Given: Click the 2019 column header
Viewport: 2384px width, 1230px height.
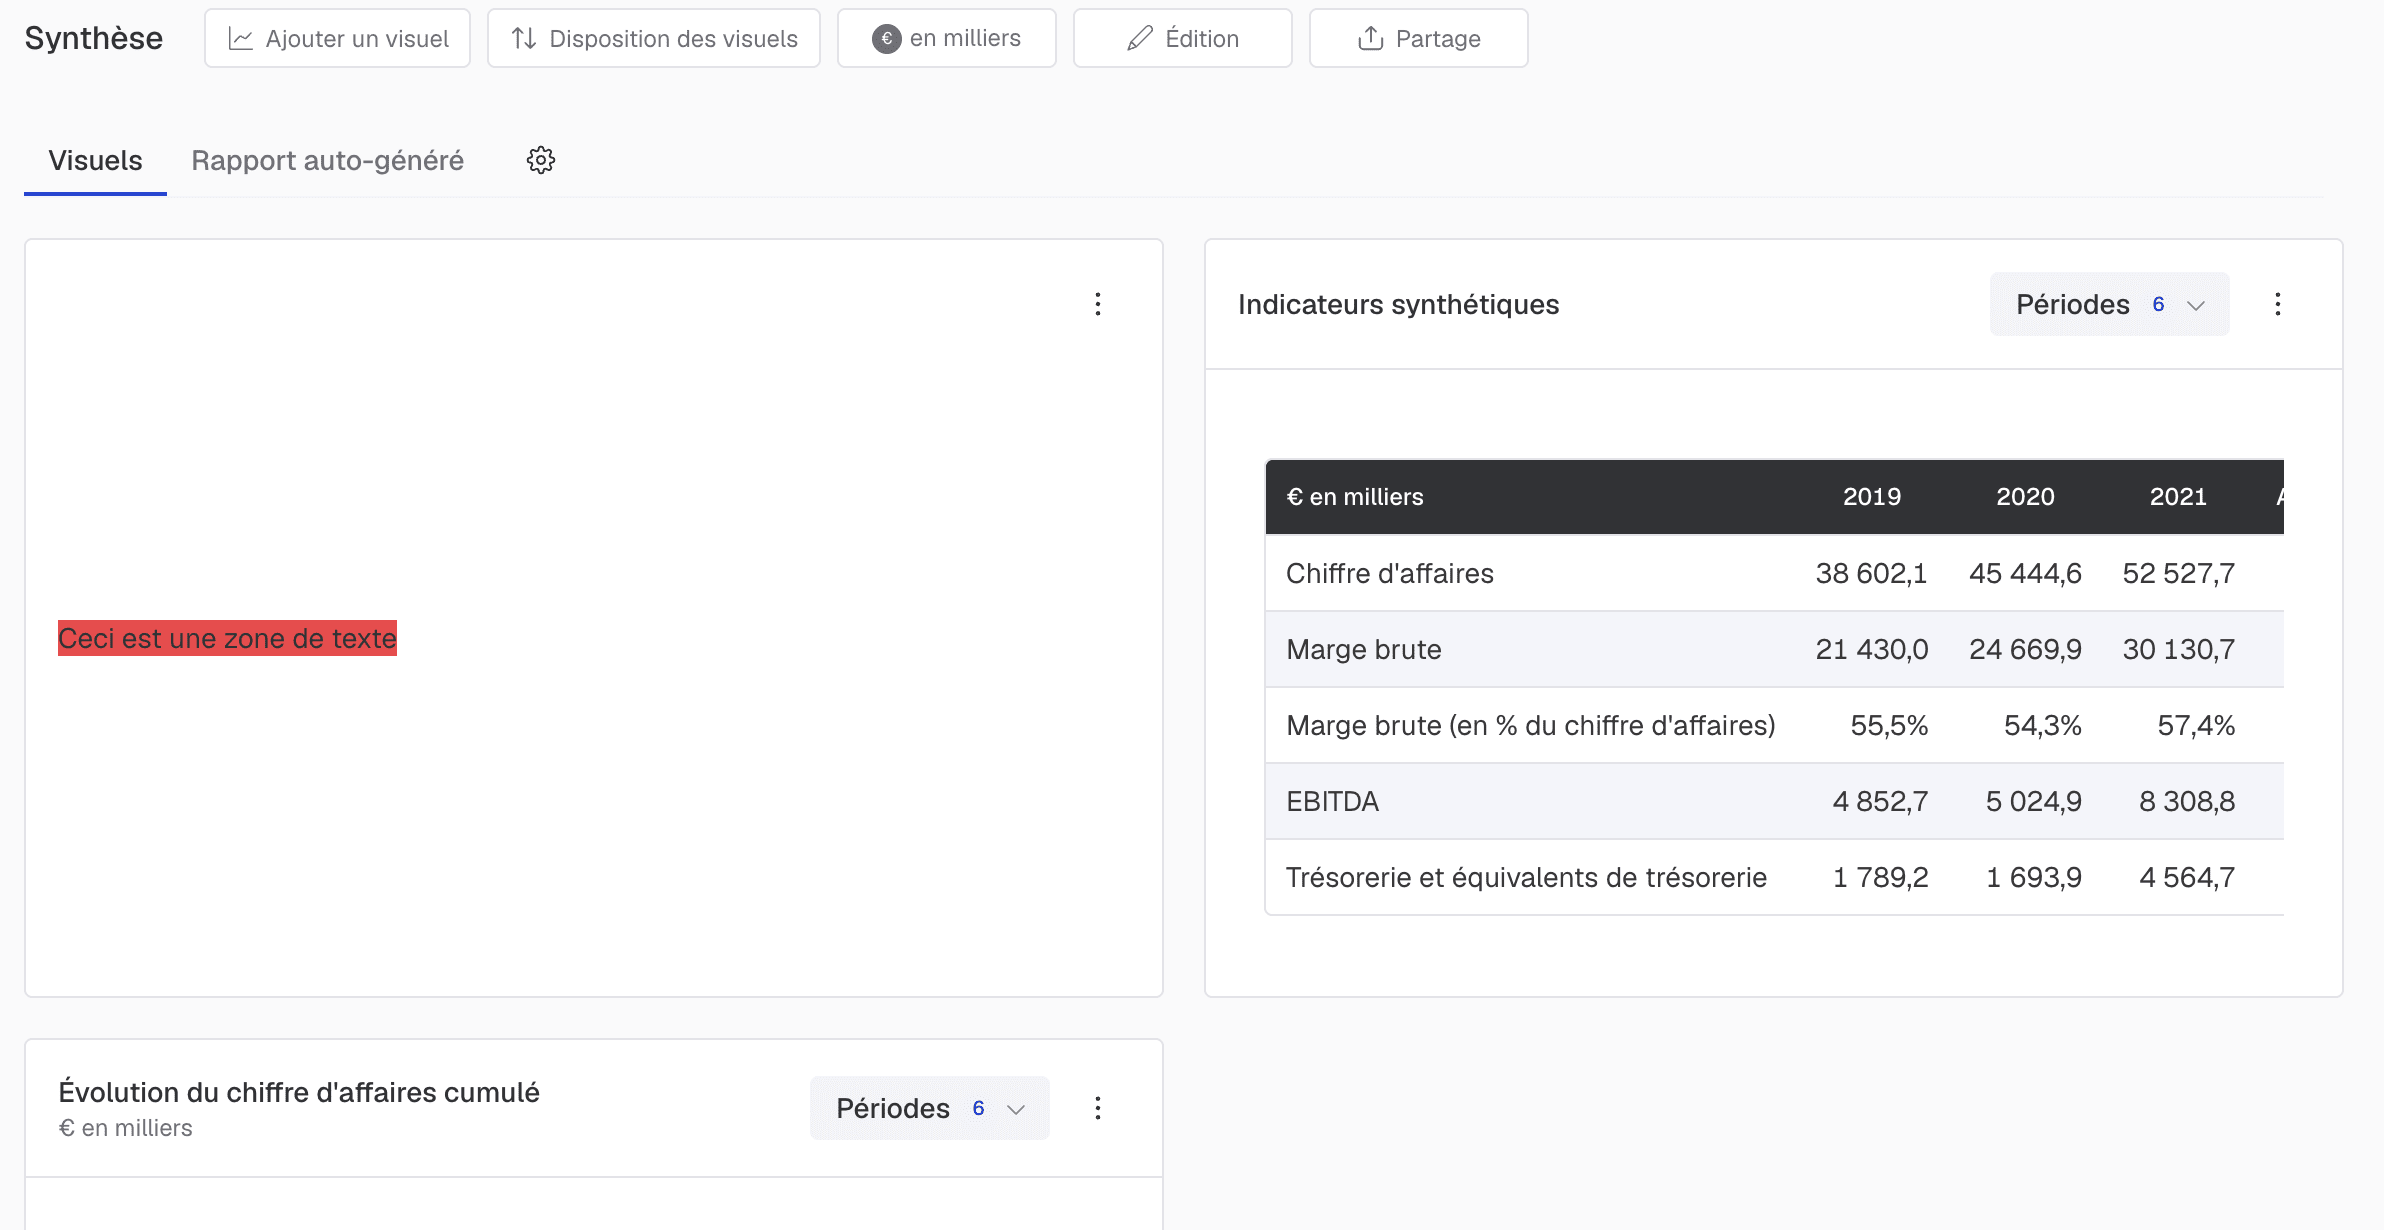Looking at the screenshot, I should (x=1872, y=497).
